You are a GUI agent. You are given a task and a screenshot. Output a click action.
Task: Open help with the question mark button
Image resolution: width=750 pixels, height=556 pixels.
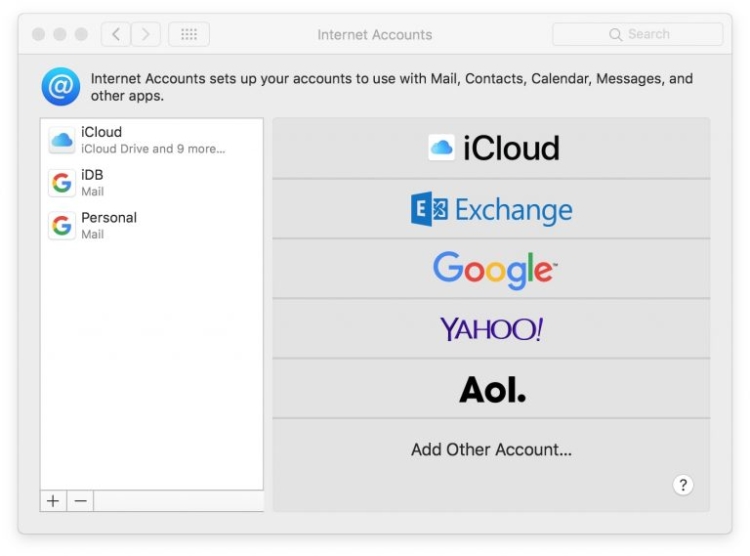(683, 485)
